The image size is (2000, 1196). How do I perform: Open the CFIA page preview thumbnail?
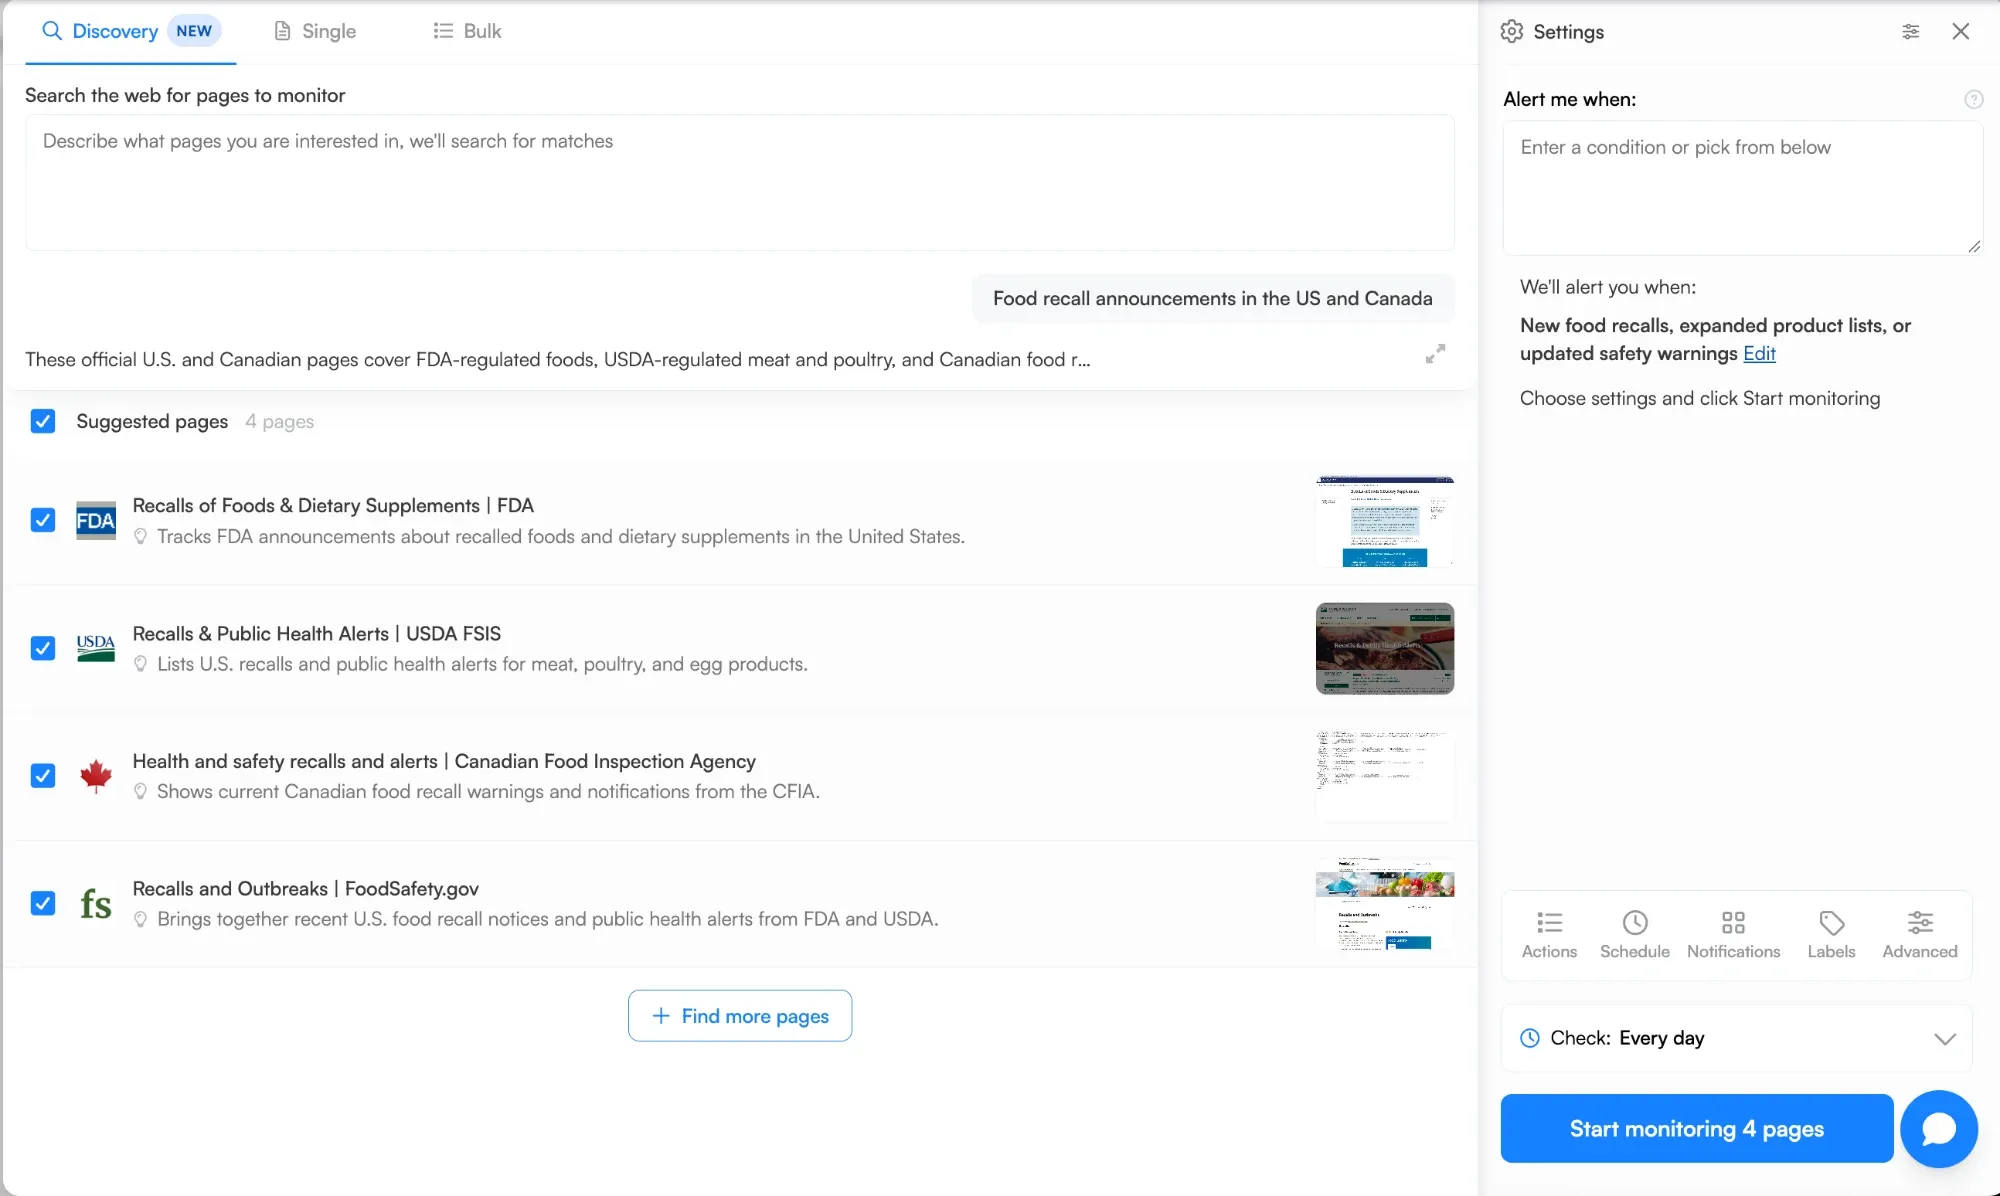point(1385,776)
